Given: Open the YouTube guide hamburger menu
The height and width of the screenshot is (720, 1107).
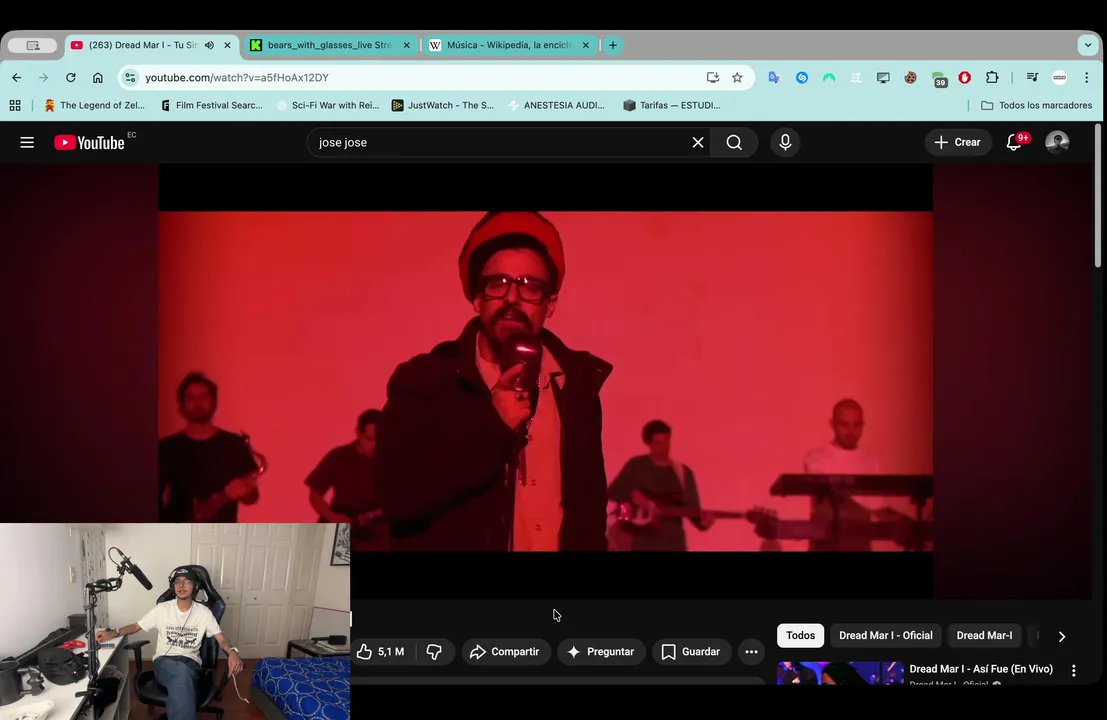Looking at the screenshot, I should click(27, 143).
